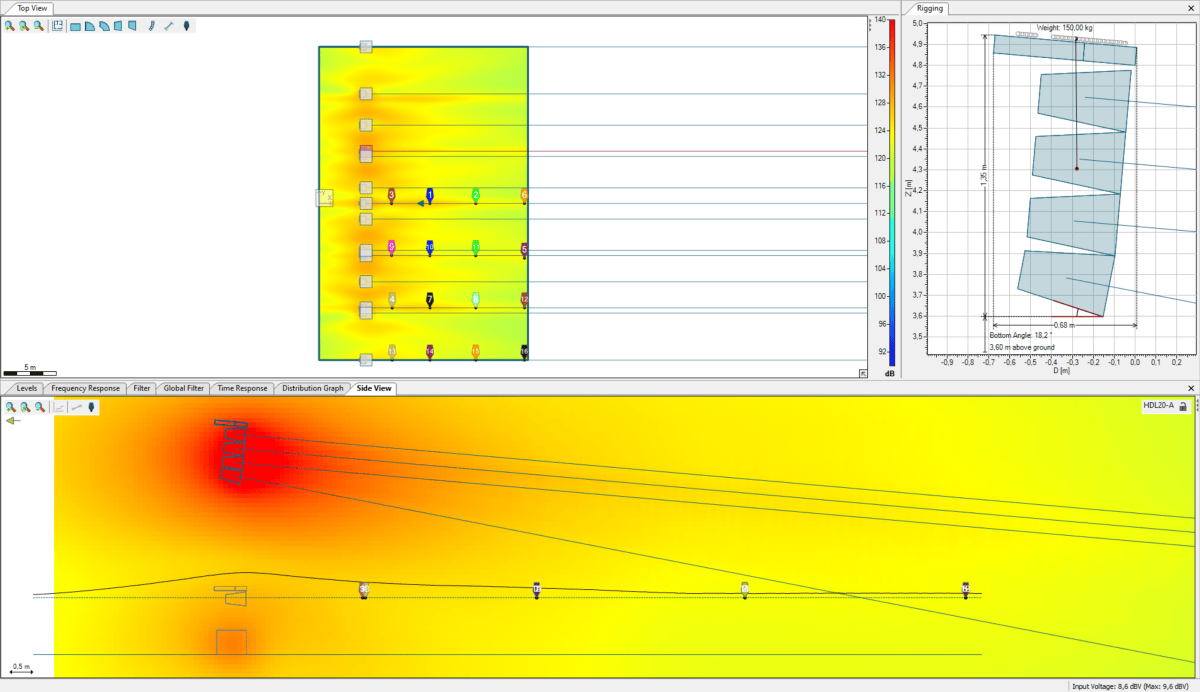Screen dimensions: 1200x692
Task: Select the rectangle audience area shape tool
Action: [x=75, y=26]
